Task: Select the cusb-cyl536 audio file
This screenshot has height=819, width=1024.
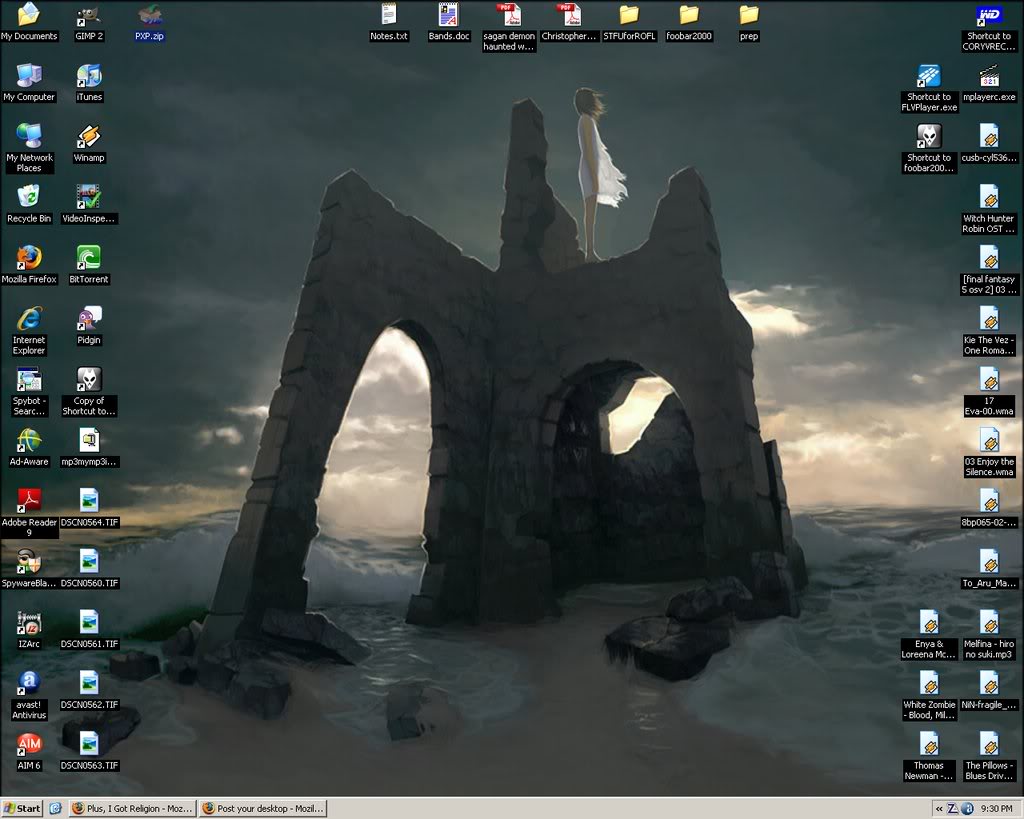Action: click(989, 136)
